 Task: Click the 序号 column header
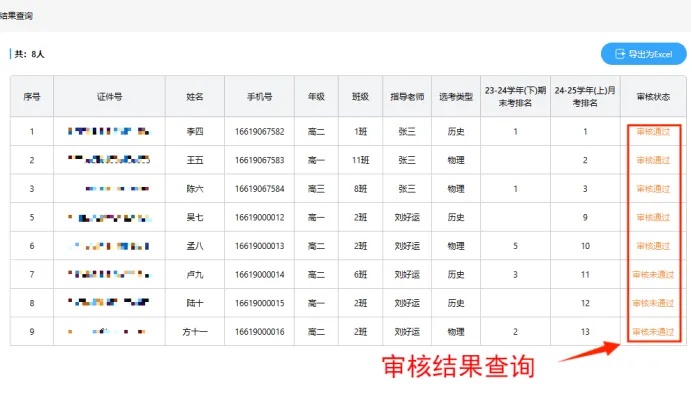click(32, 97)
